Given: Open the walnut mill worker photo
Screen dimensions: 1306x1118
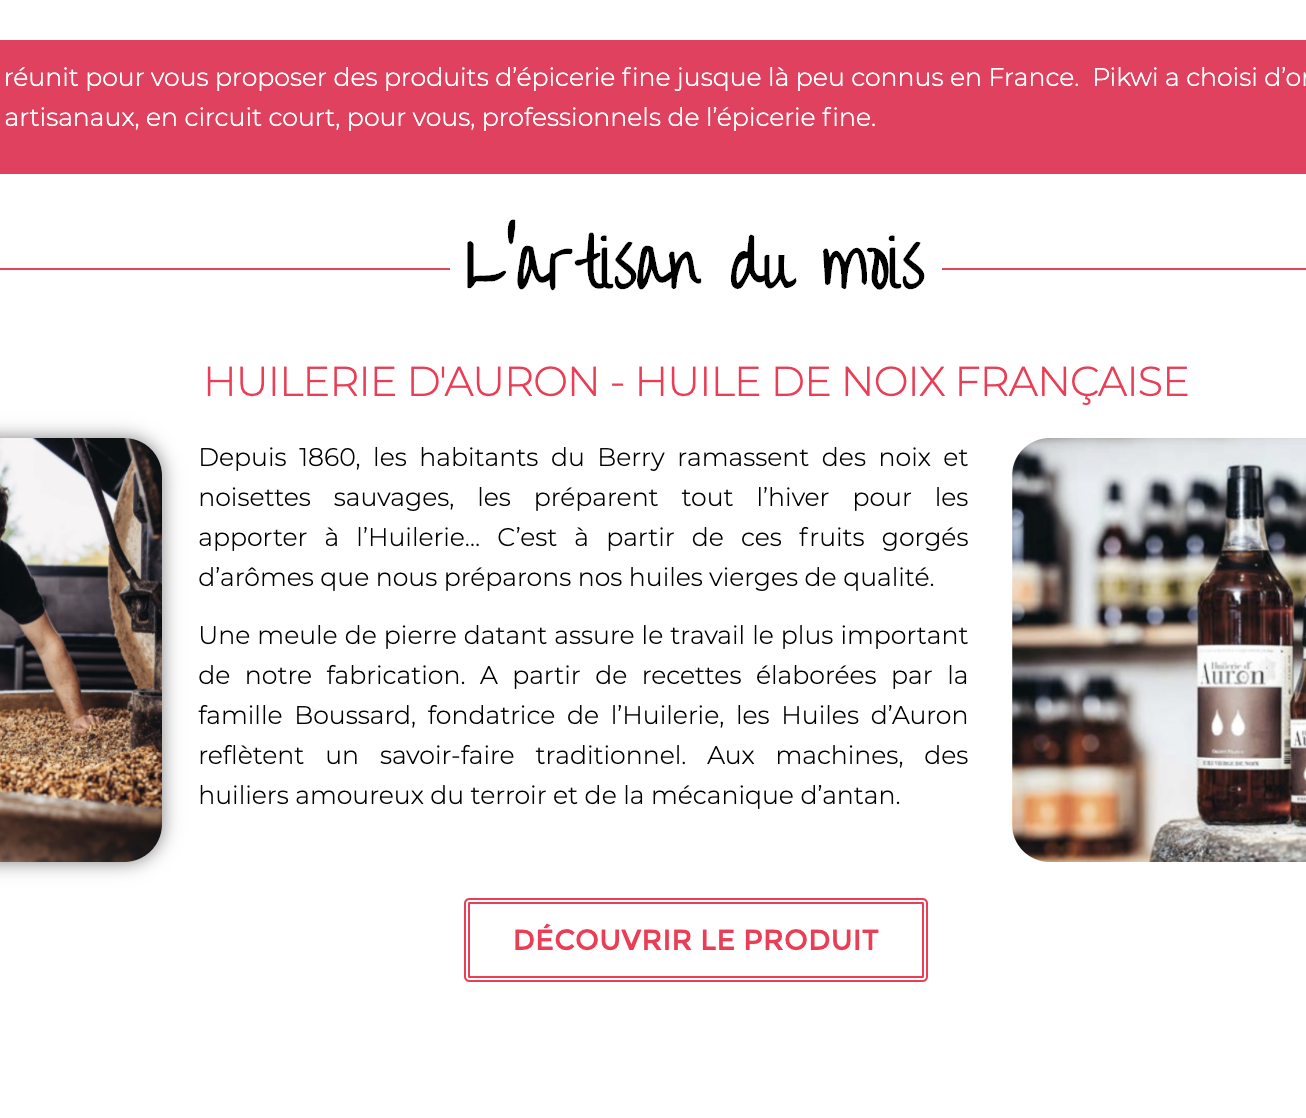Looking at the screenshot, I should [x=81, y=650].
